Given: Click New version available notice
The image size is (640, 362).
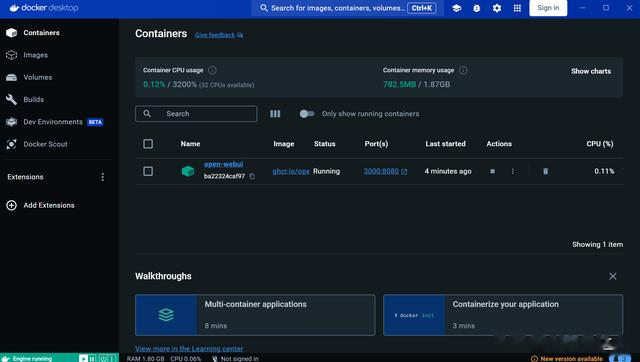Looking at the screenshot, I should click(567, 359).
